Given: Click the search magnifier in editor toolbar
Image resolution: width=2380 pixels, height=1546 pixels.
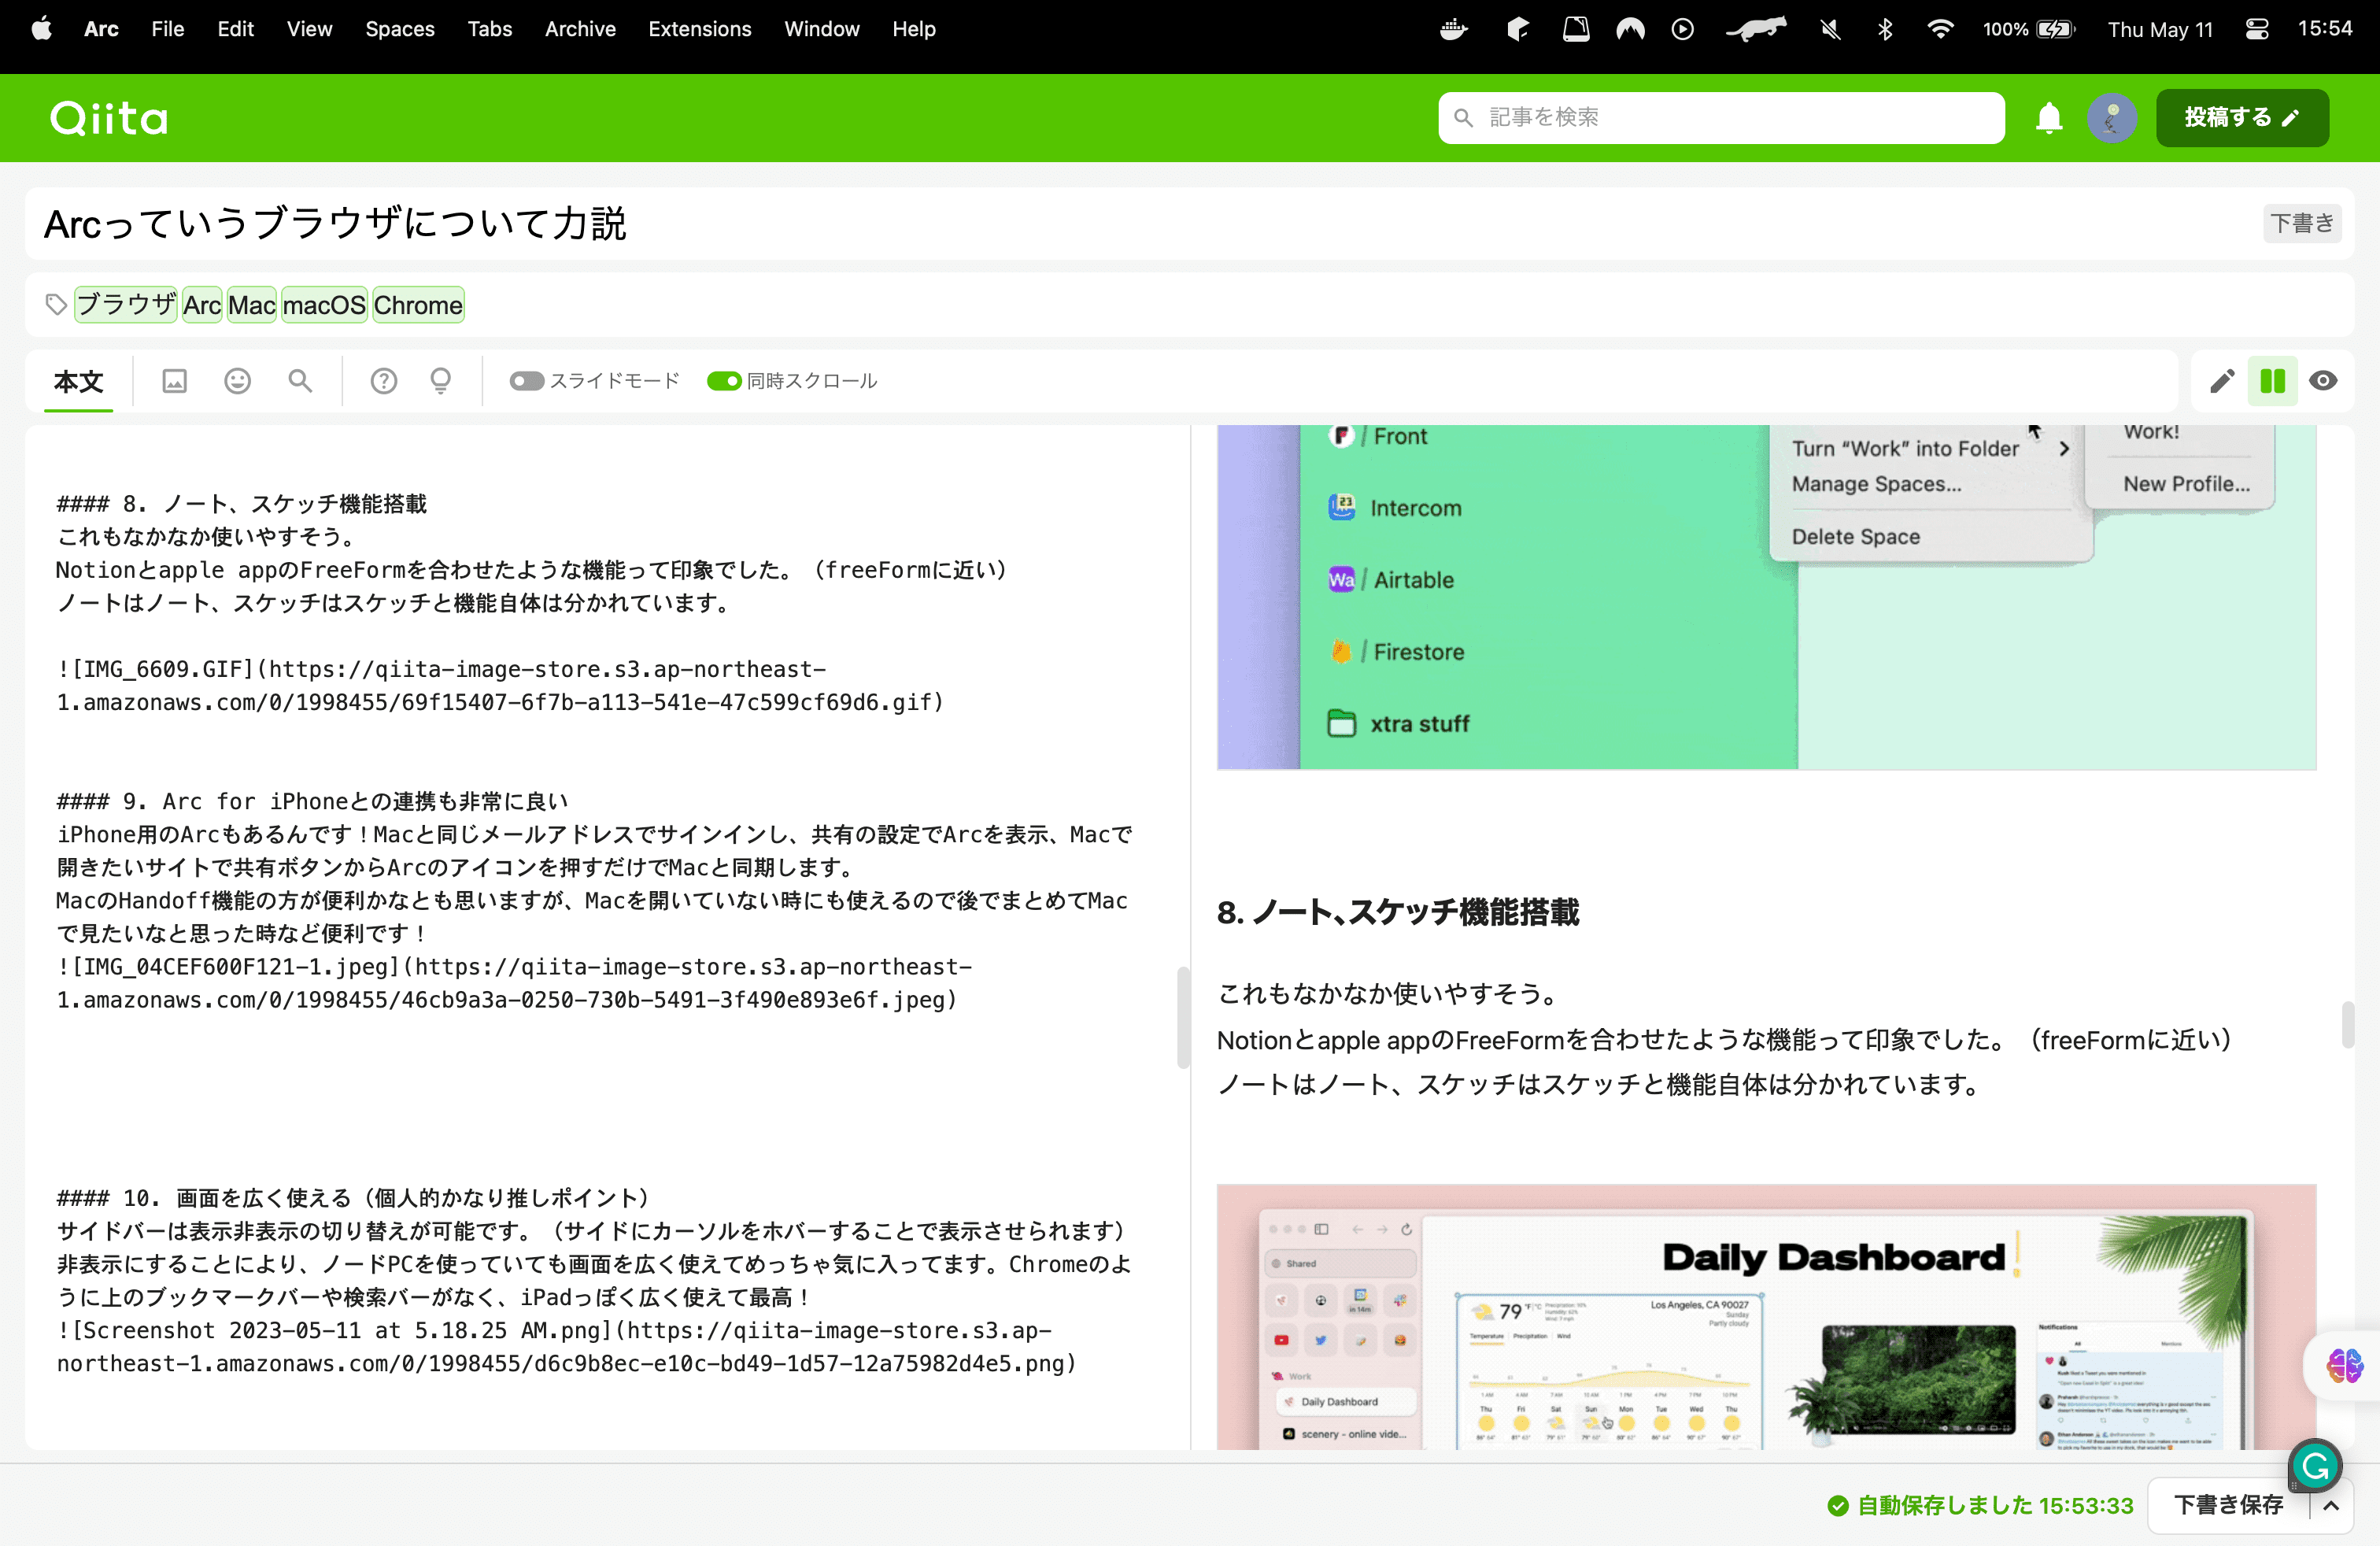Looking at the screenshot, I should point(300,381).
